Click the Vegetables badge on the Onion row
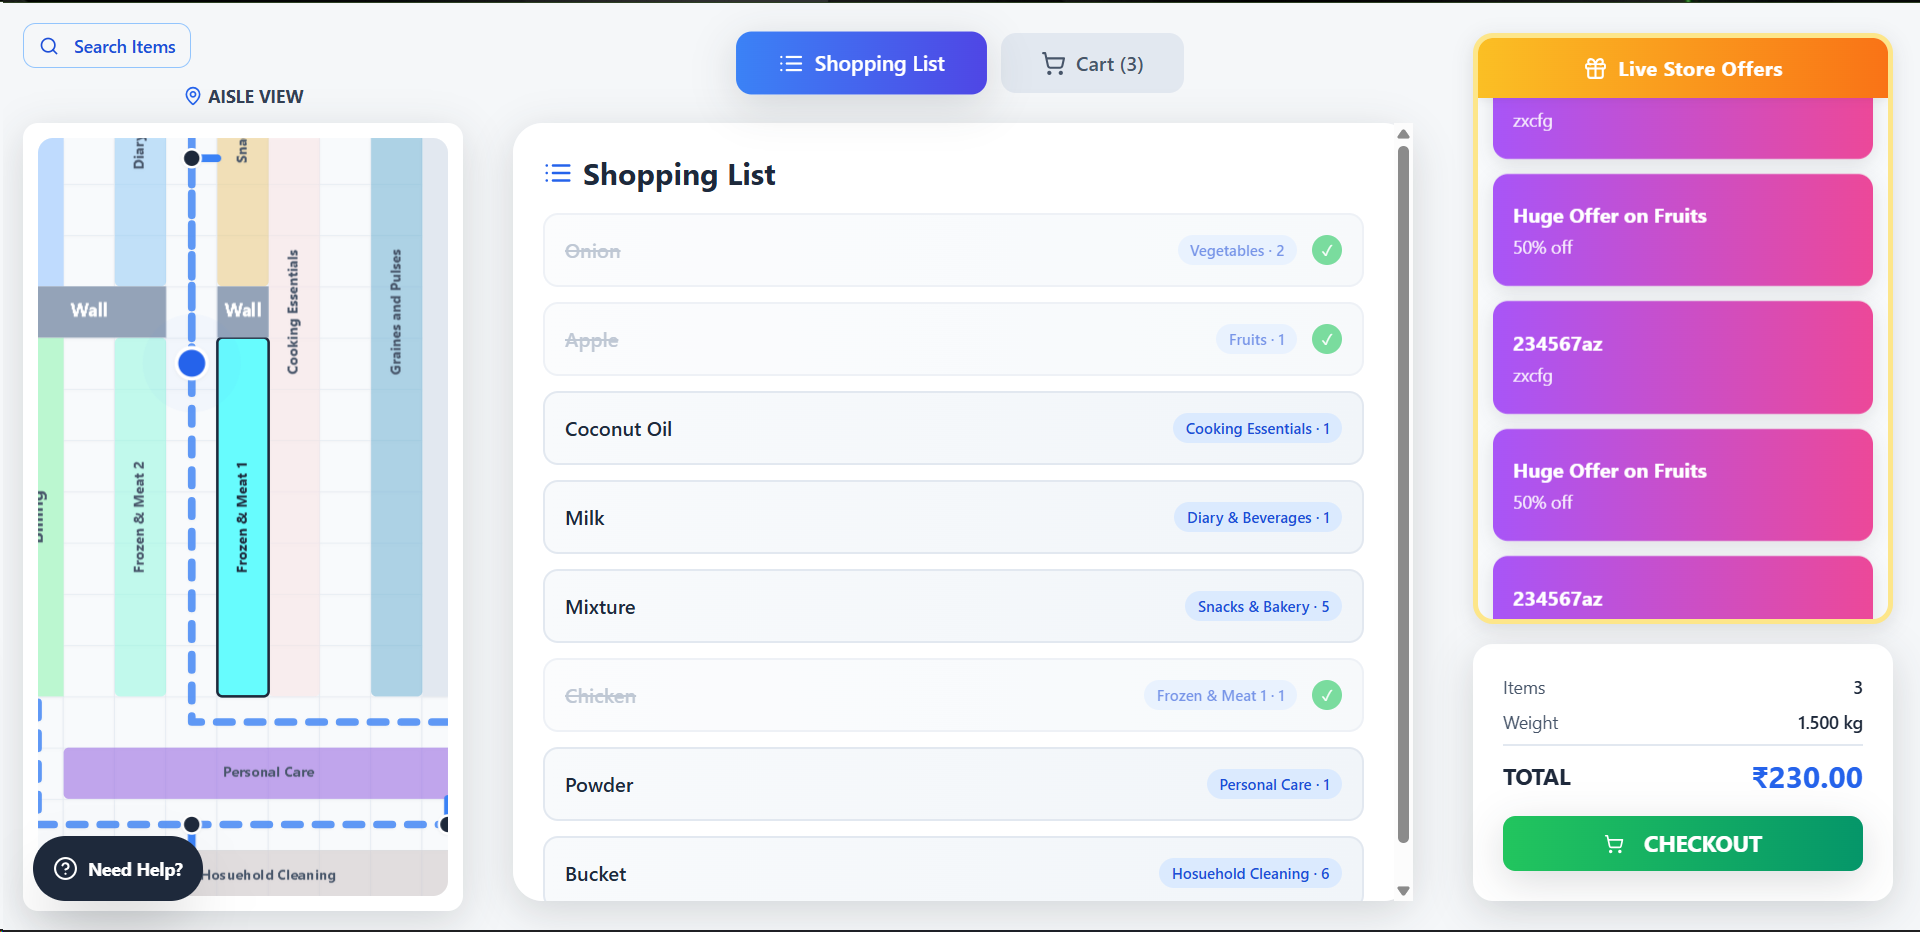 pos(1236,250)
